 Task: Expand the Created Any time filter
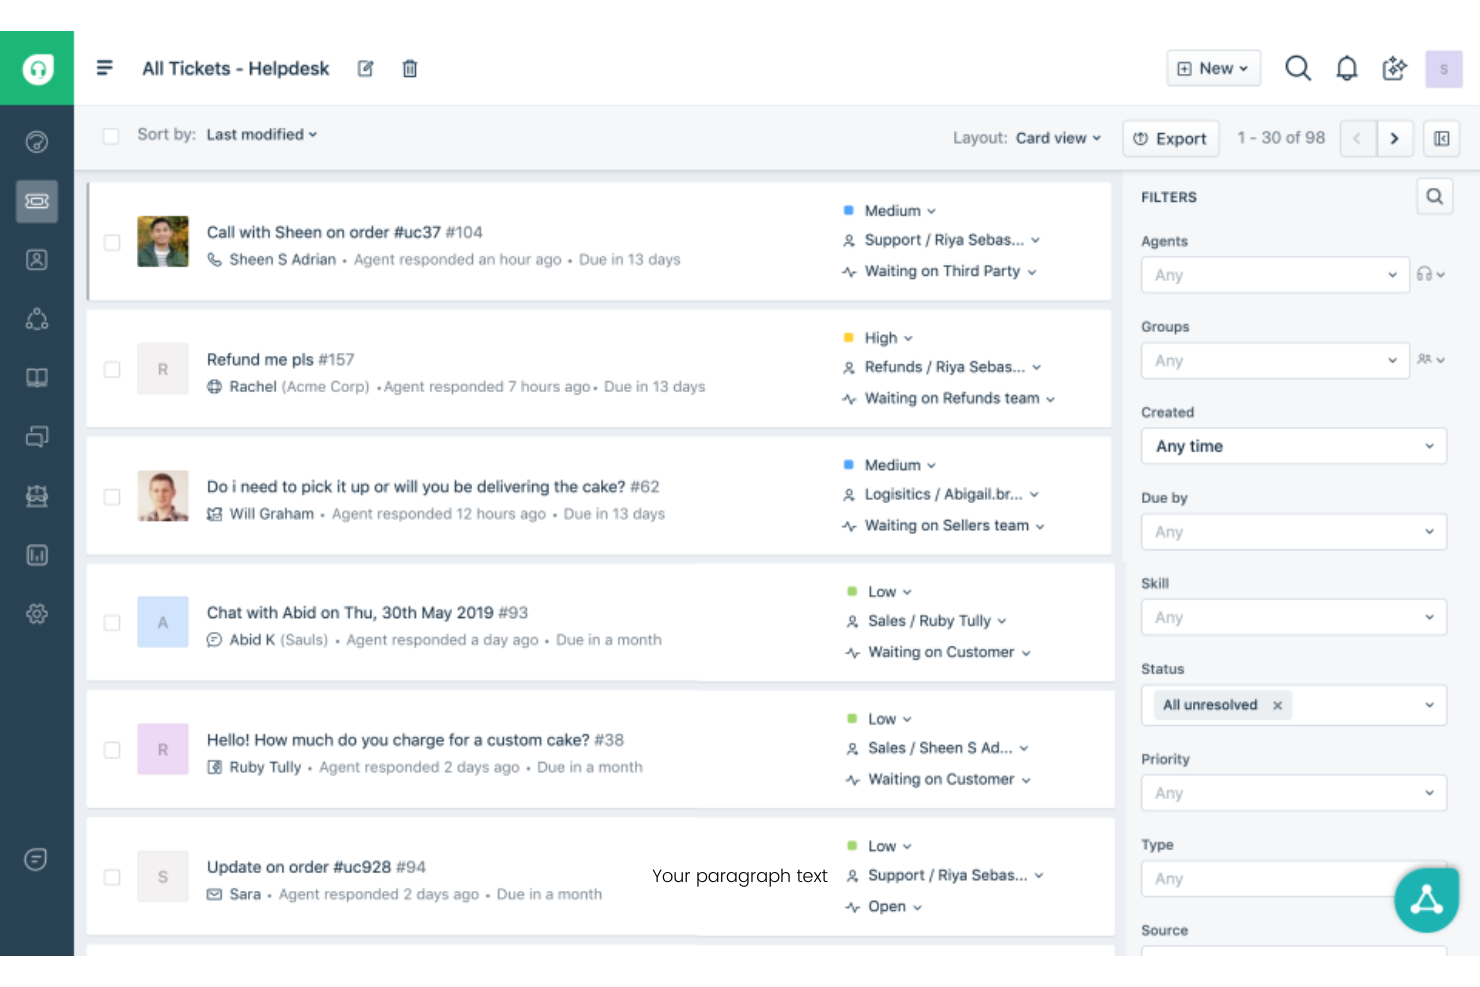click(1293, 446)
